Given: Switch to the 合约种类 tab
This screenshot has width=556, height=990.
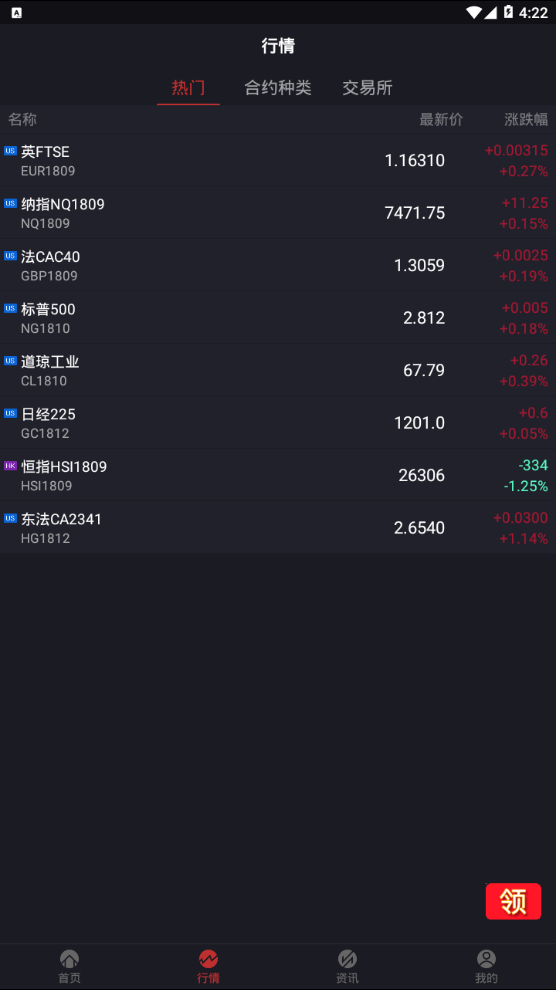Looking at the screenshot, I should pyautogui.click(x=278, y=88).
